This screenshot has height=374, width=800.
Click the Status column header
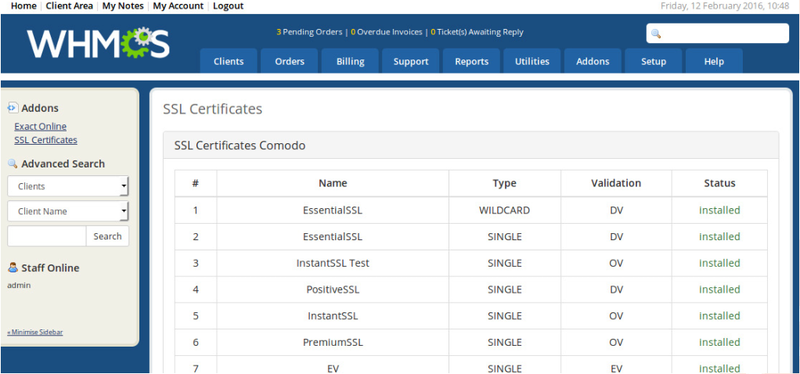pos(719,183)
